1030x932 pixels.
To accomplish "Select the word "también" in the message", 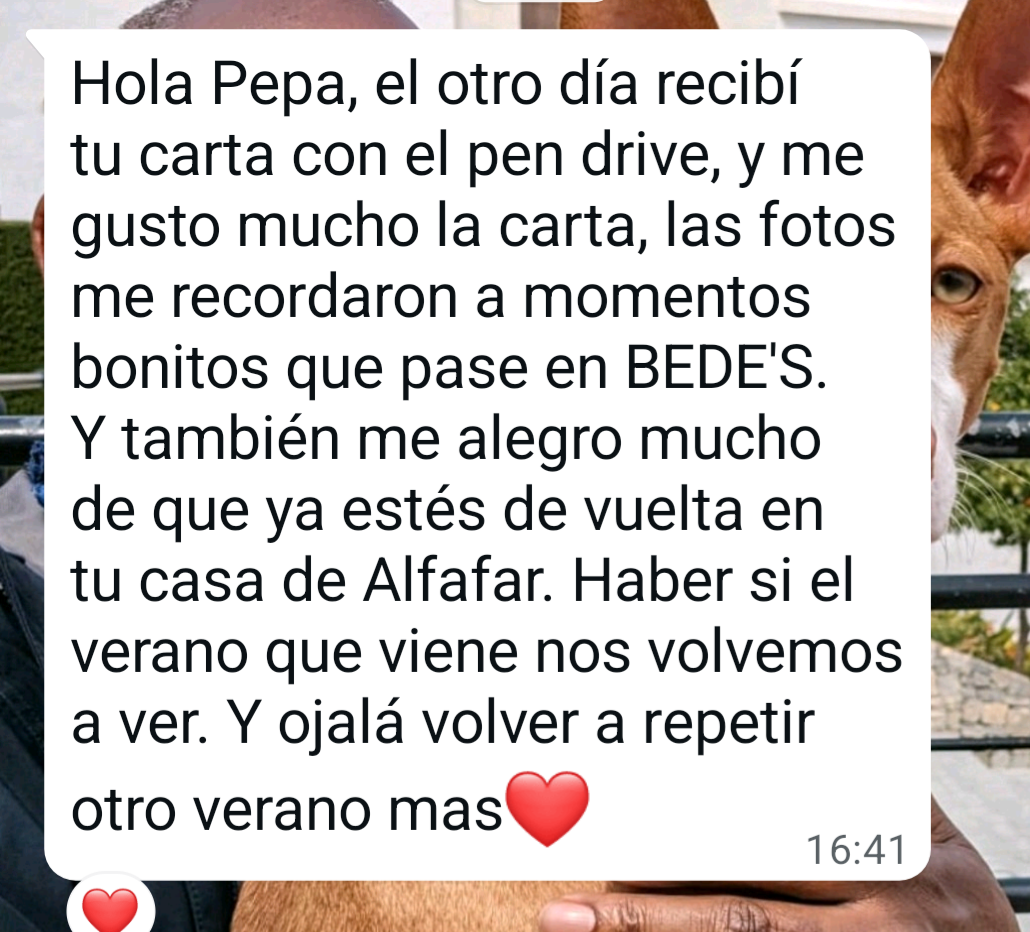I will coord(231,439).
